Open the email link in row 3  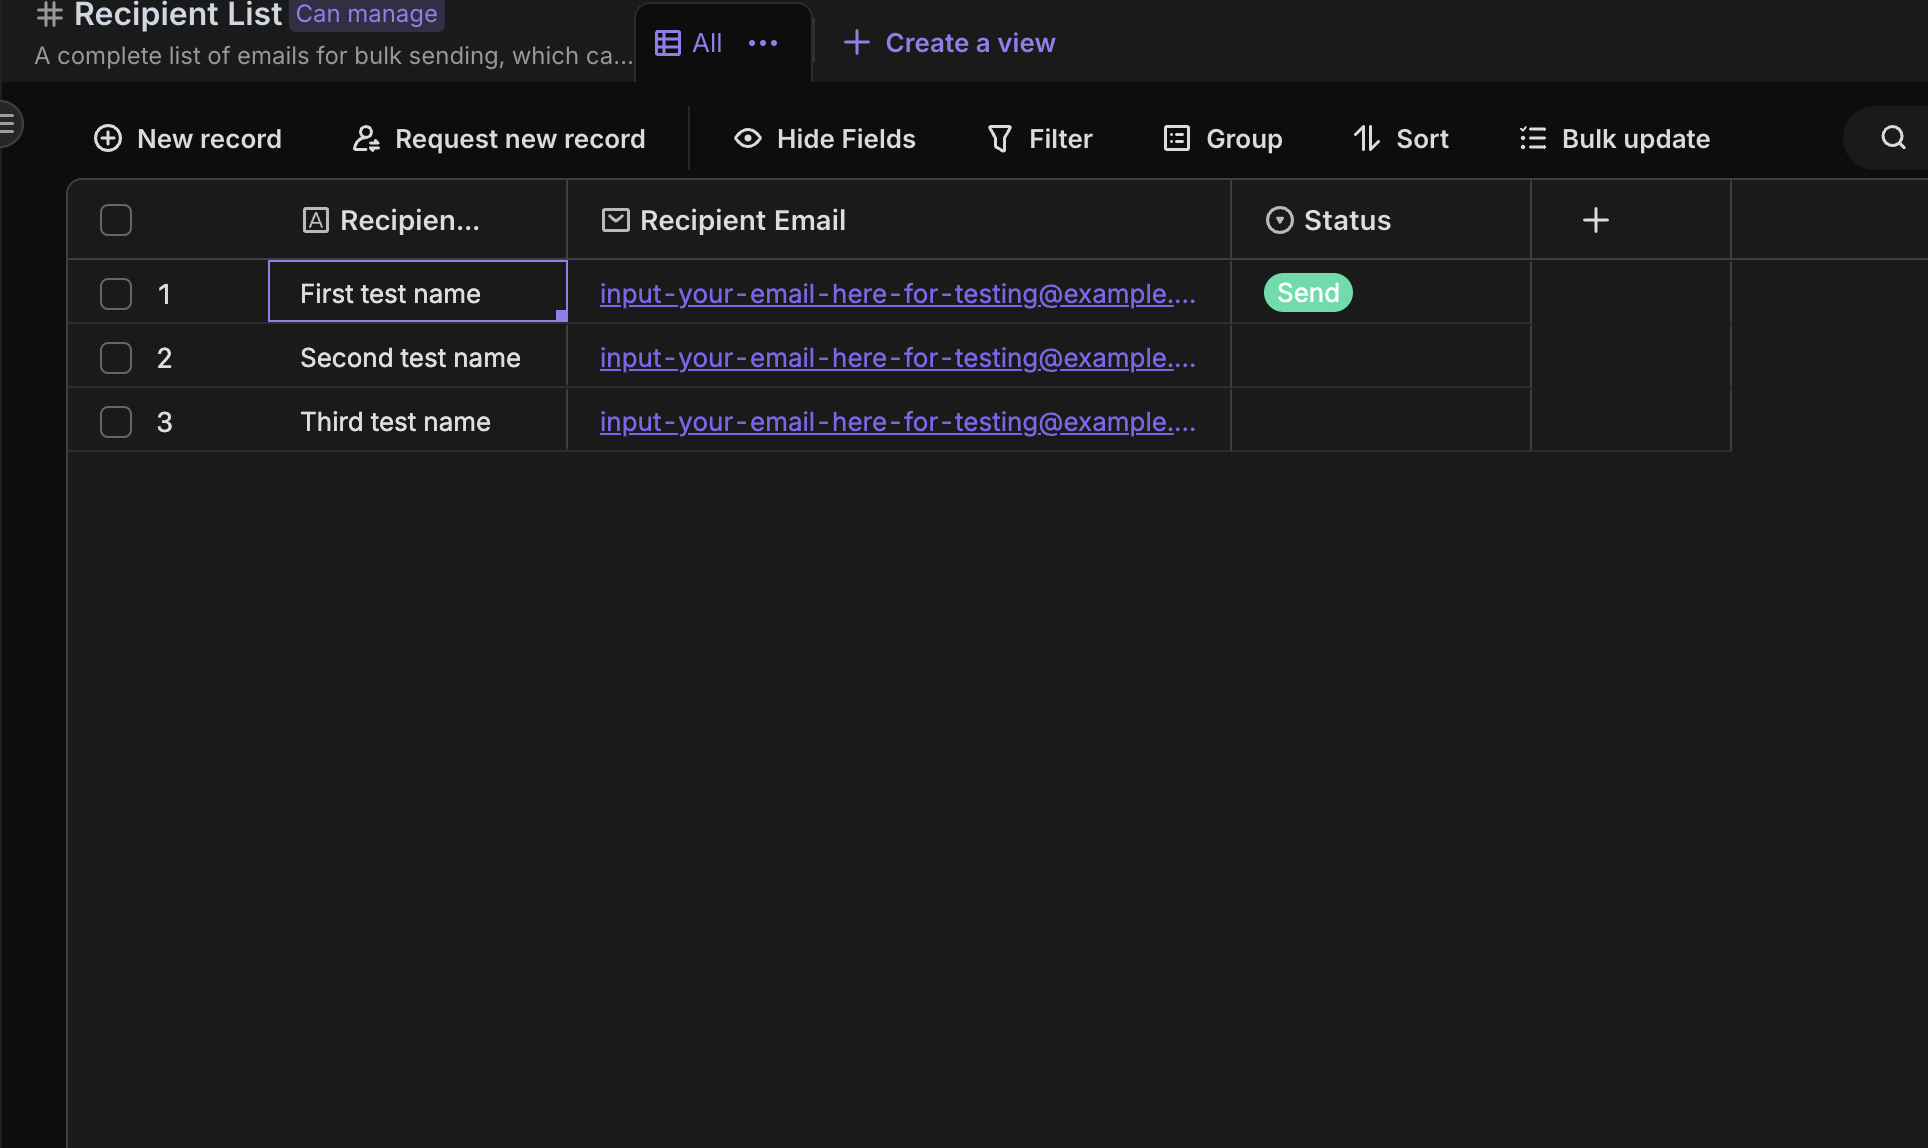(898, 422)
